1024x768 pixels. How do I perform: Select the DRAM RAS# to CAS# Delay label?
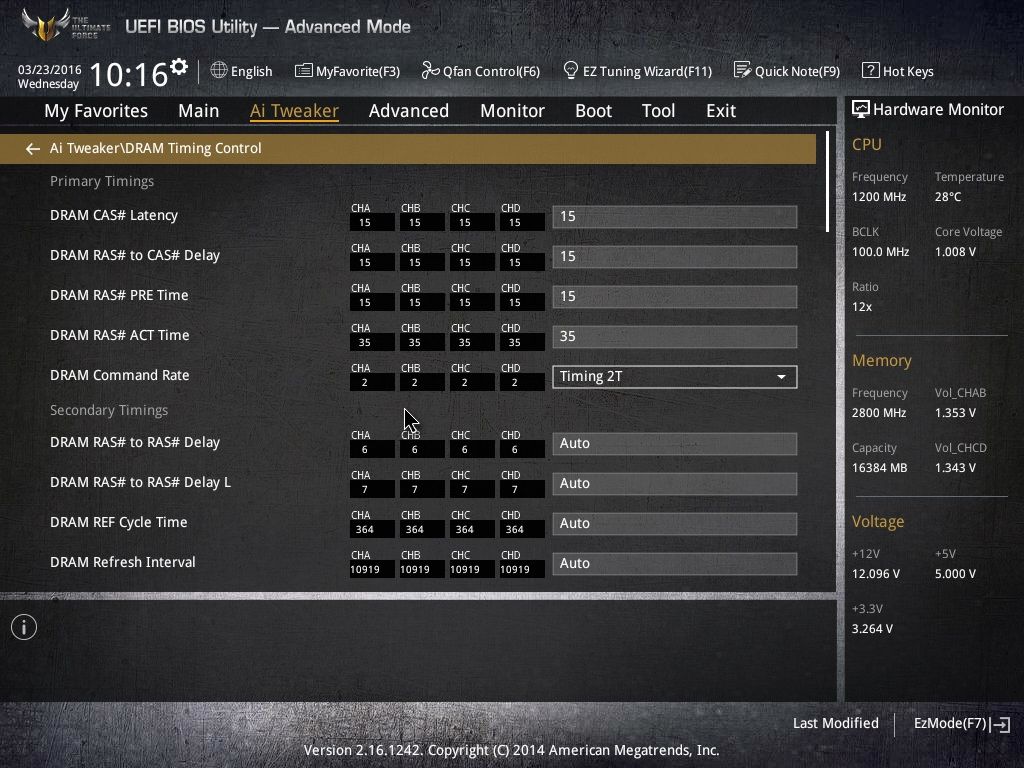click(x=135, y=255)
